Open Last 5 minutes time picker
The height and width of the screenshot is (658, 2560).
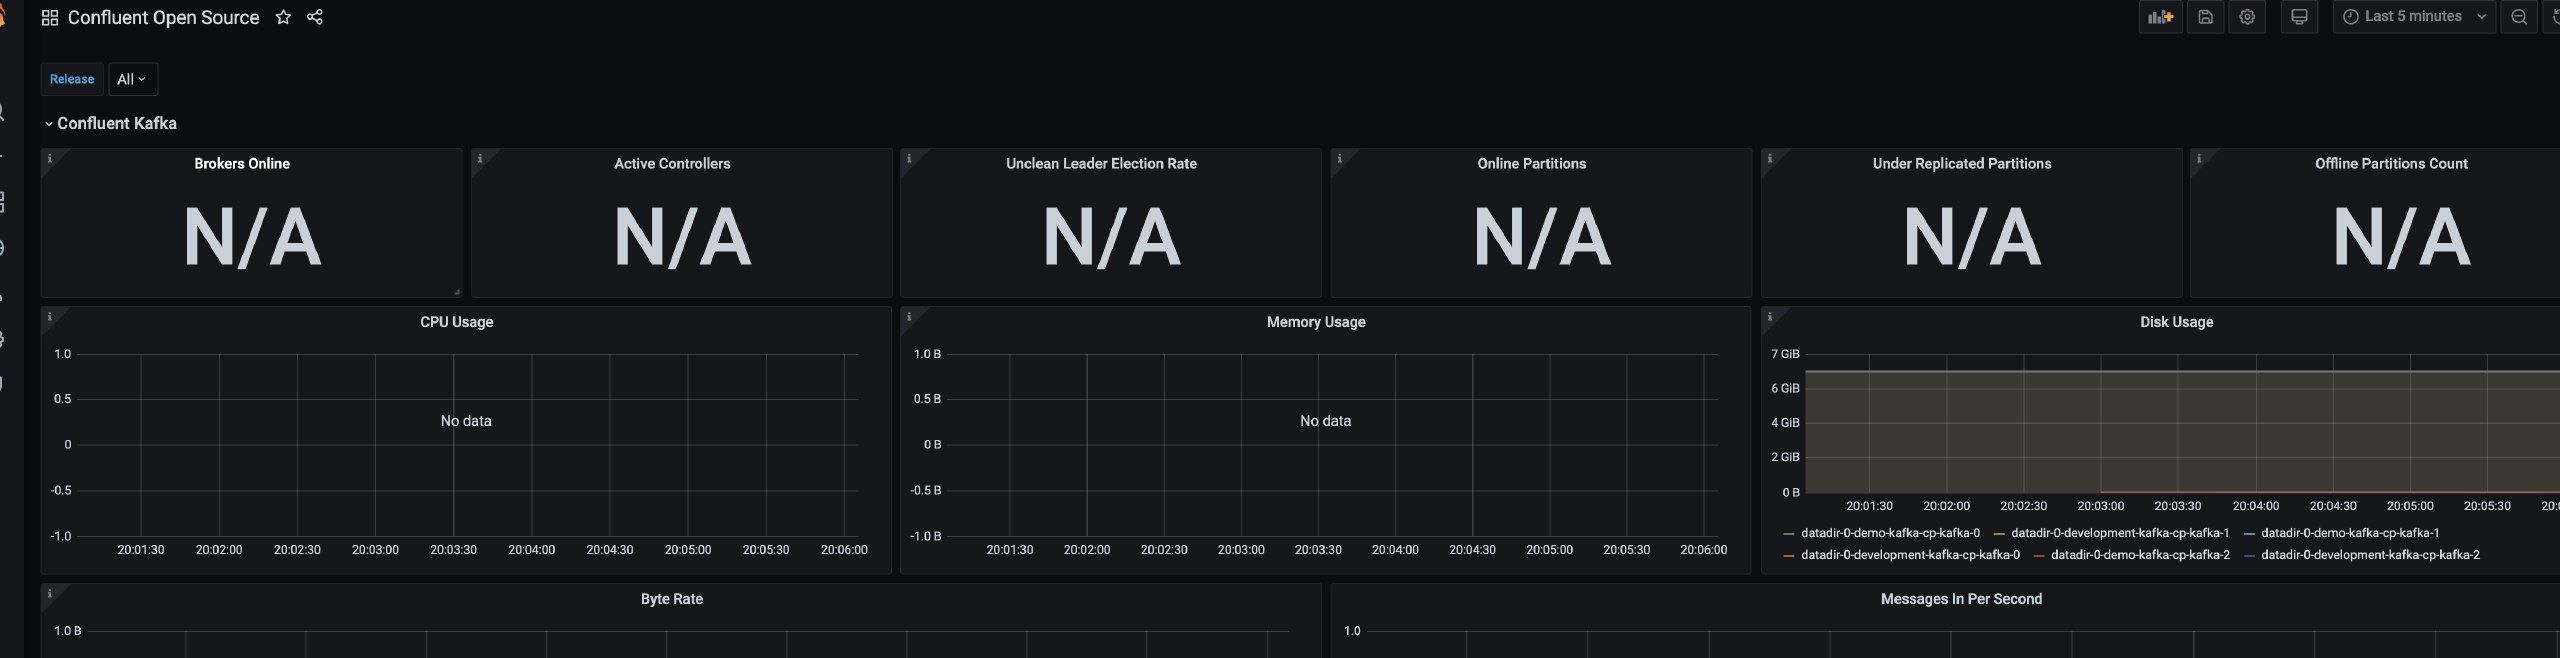pos(2414,17)
